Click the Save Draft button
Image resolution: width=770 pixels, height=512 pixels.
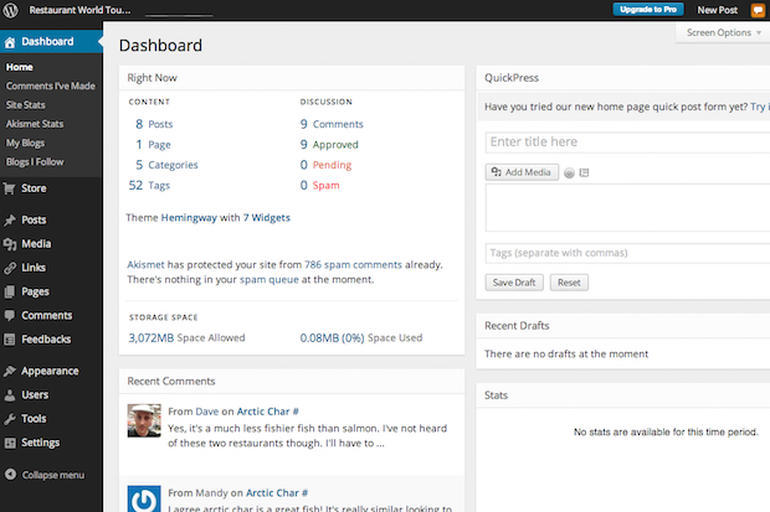click(x=514, y=283)
